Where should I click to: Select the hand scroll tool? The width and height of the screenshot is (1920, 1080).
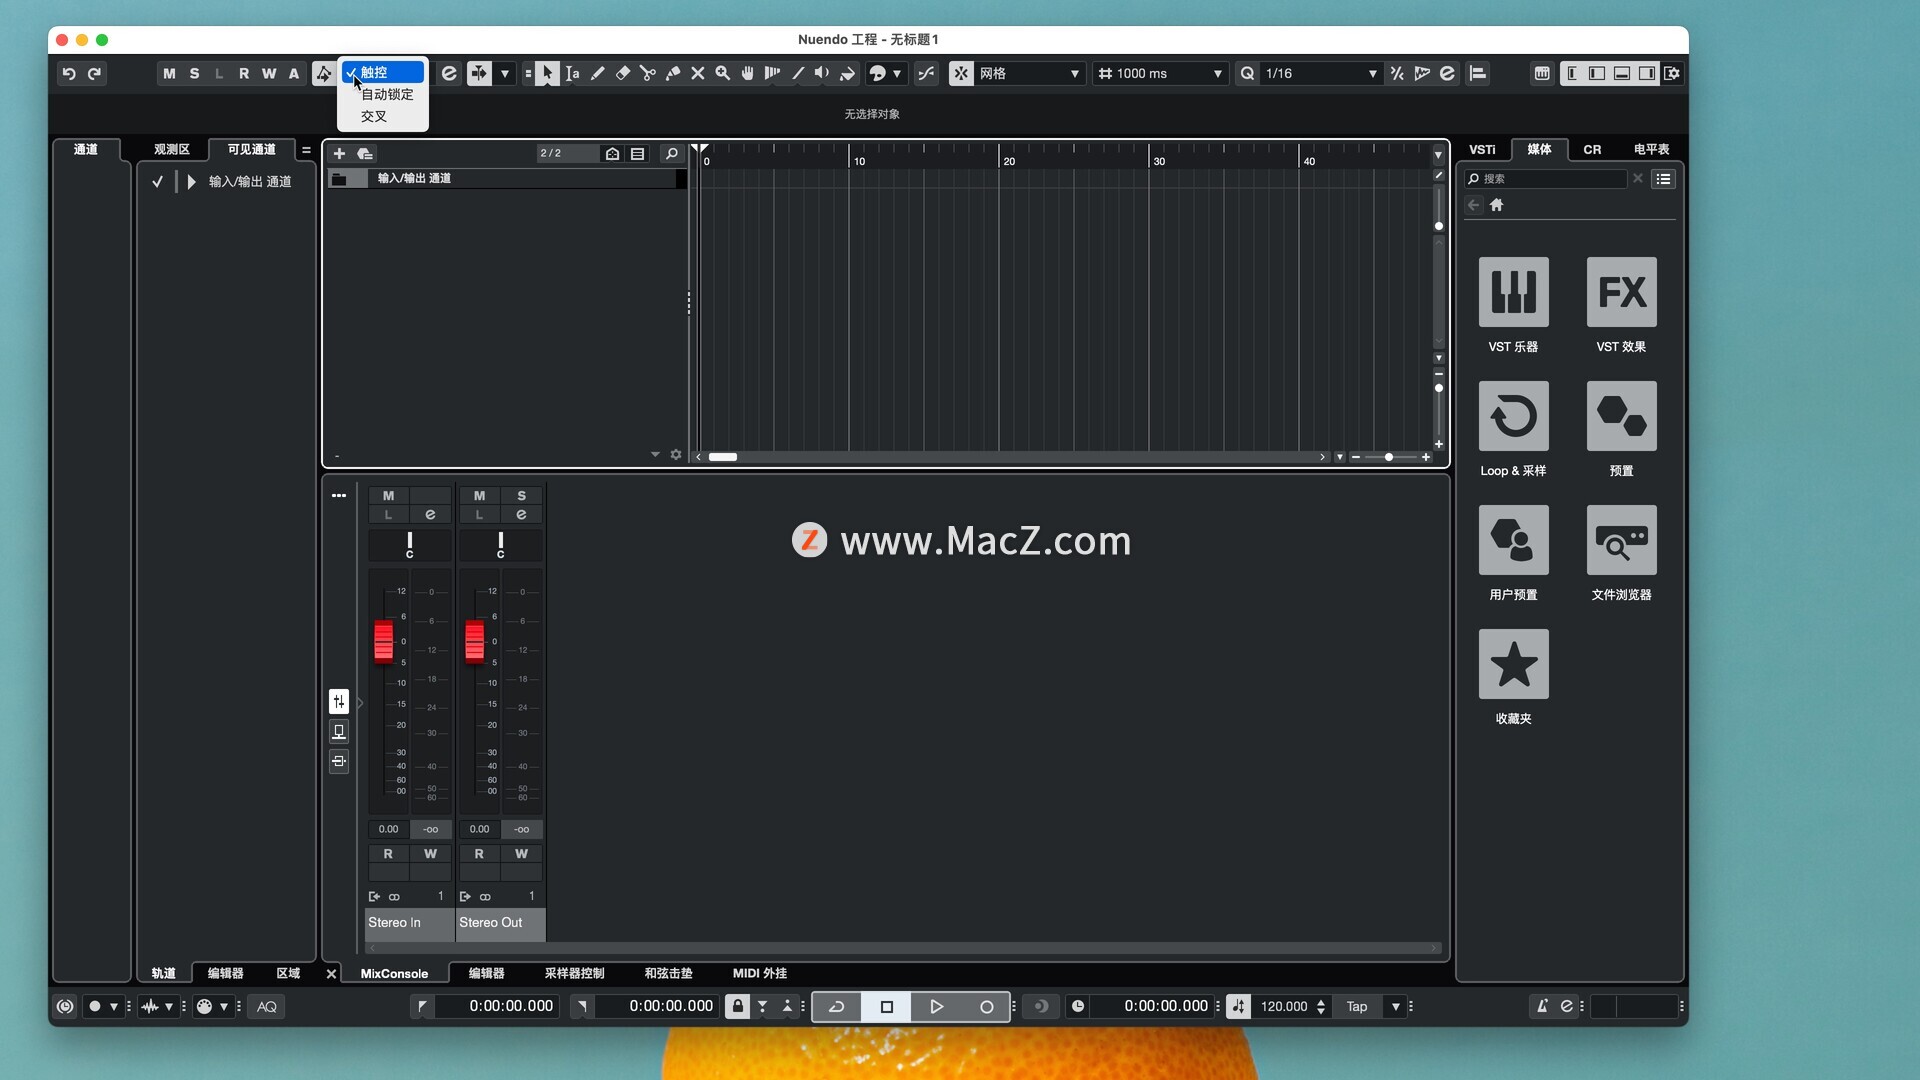747,73
